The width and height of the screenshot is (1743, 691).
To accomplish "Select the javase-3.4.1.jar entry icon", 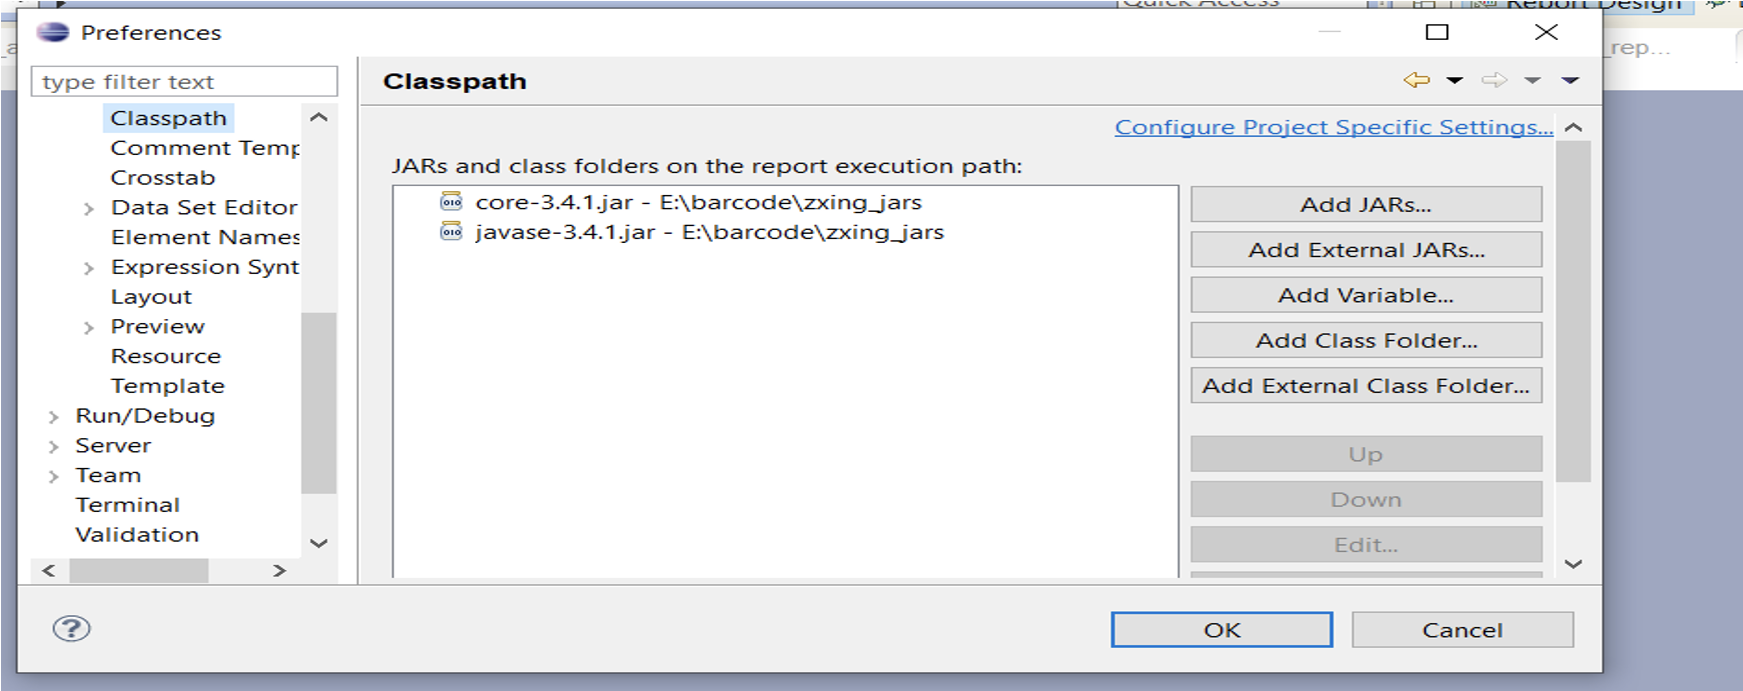I will tap(452, 232).
